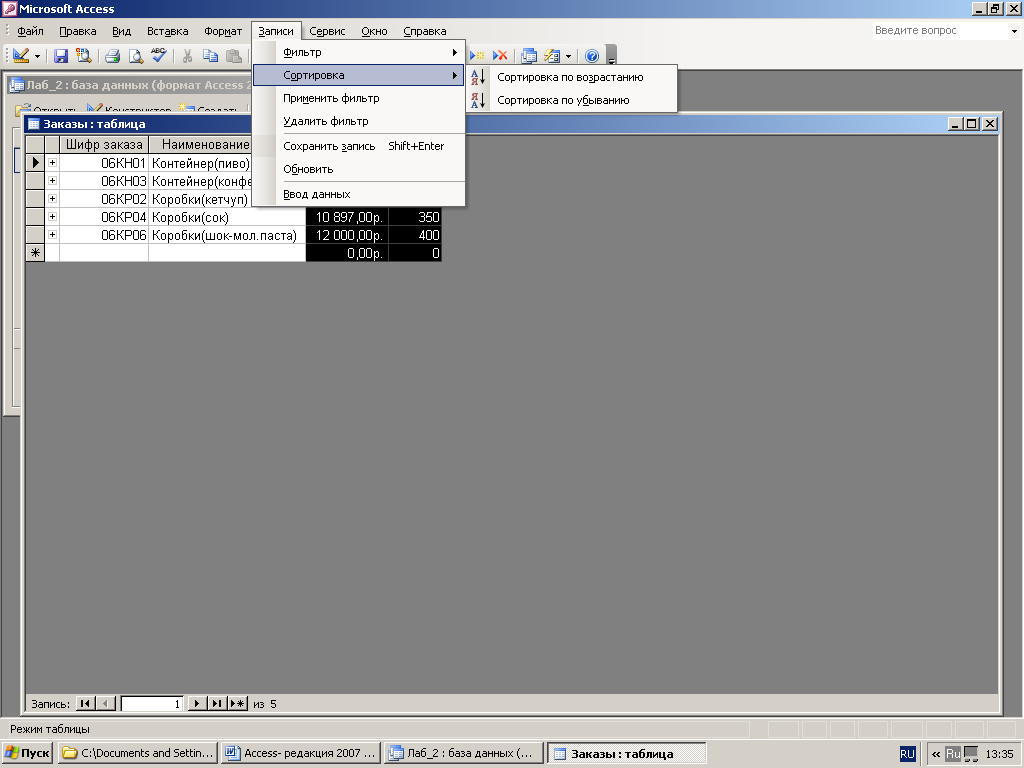The height and width of the screenshot is (768, 1024).
Task: Click cell Коробки(шок-мол.паста)
Action: pyautogui.click(x=227, y=235)
